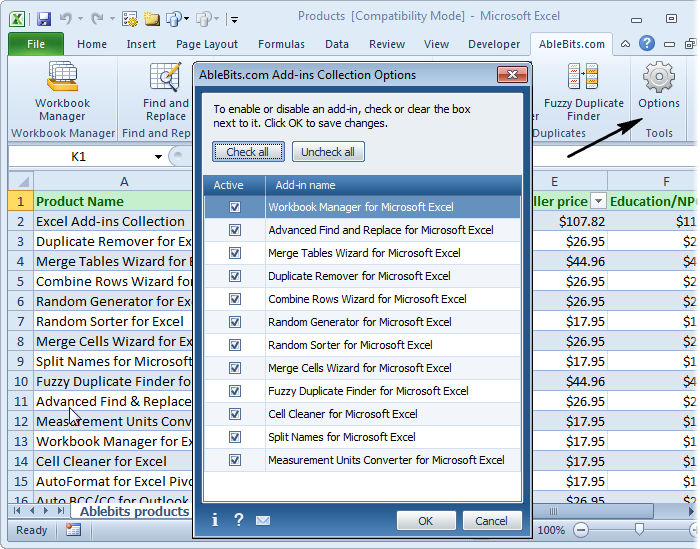Open Customize Quick Access Toolbar dropdown
Screen dimensions: 700x549
(x=234, y=19)
